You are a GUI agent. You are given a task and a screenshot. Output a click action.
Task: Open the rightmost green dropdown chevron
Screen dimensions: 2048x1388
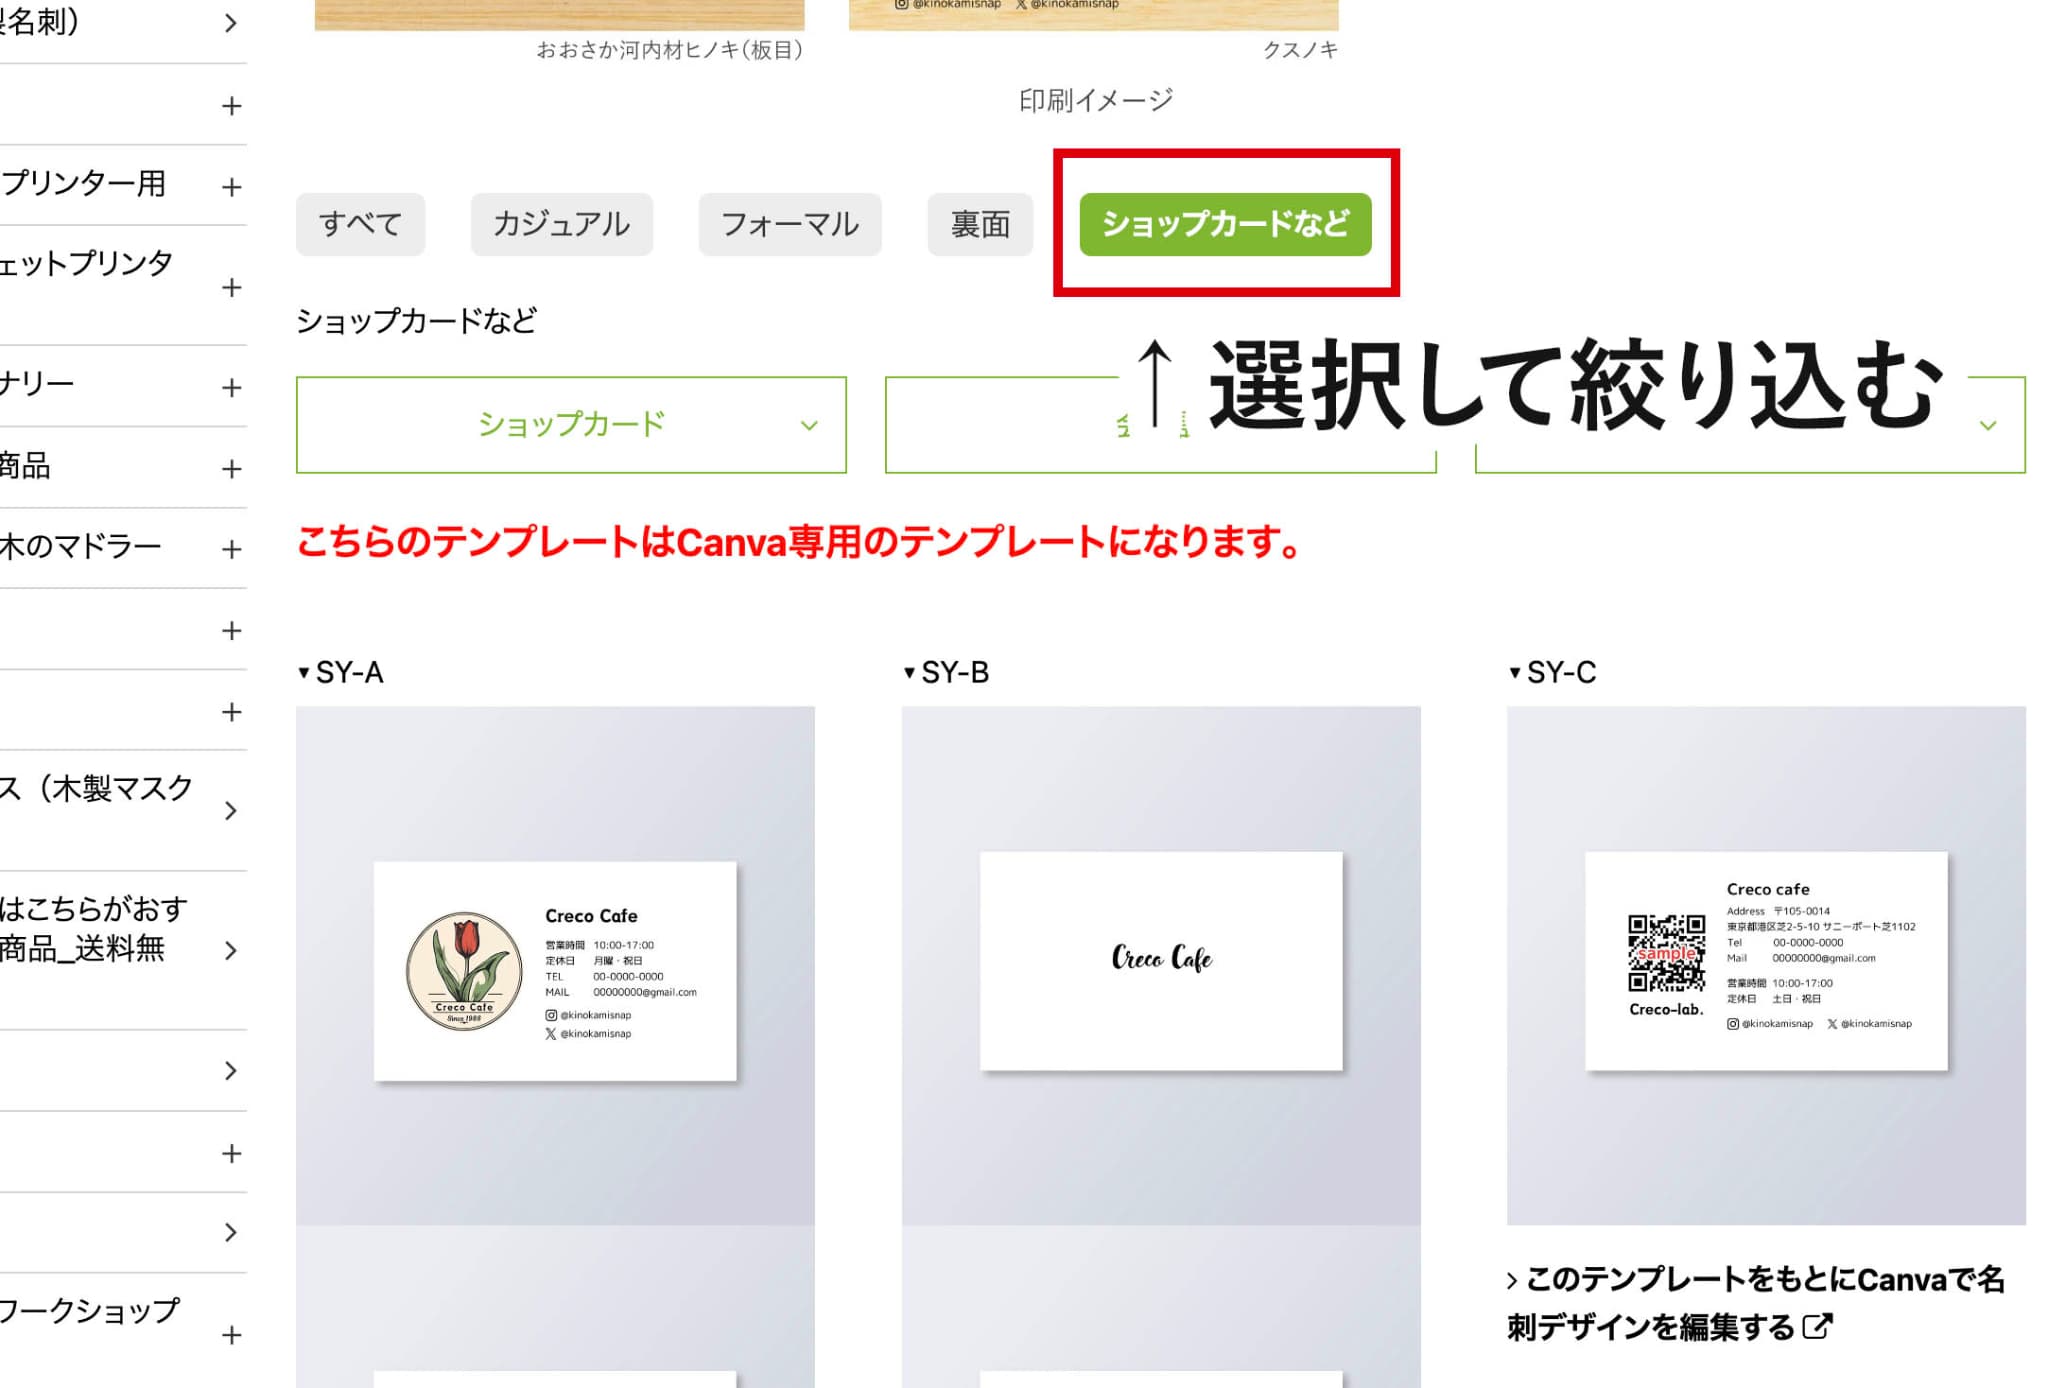[1988, 426]
